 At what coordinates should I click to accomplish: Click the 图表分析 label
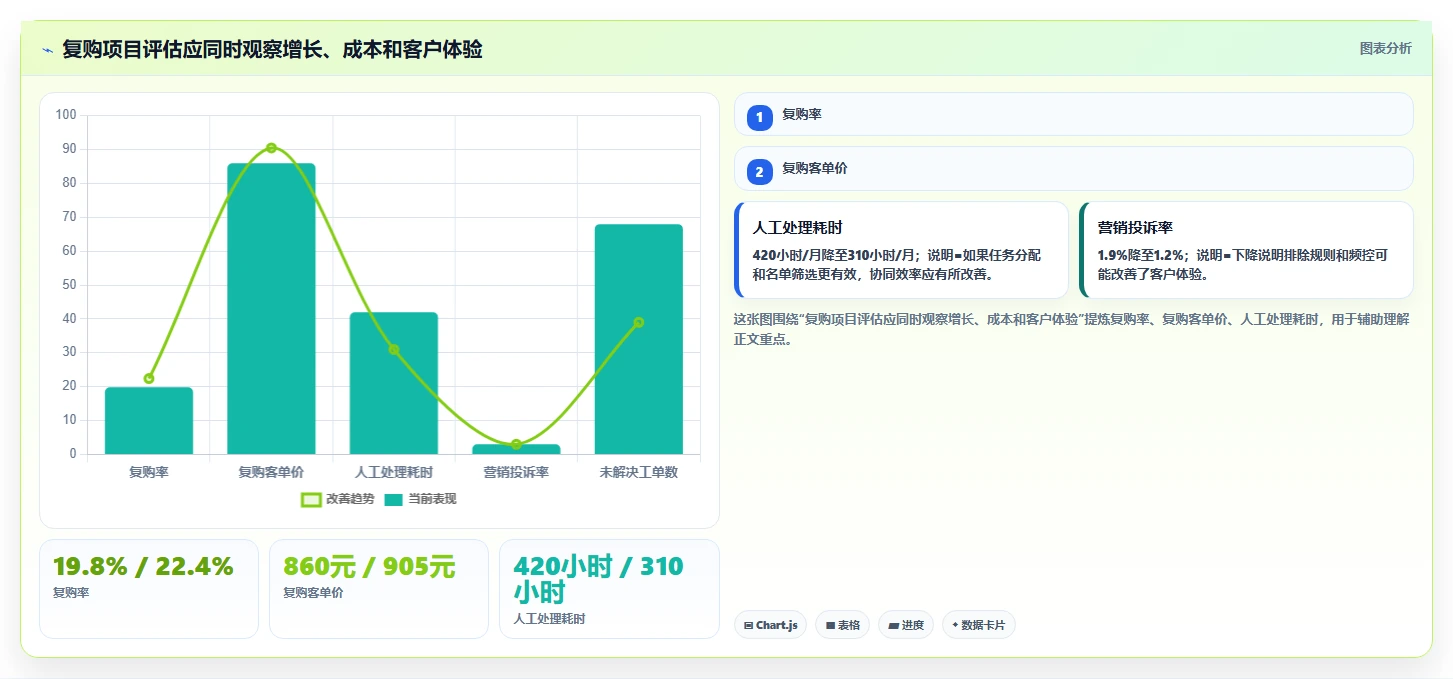click(1385, 48)
